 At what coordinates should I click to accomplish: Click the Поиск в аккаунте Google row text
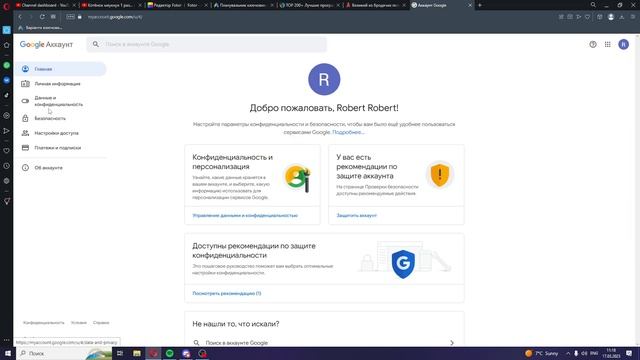pos(237,343)
